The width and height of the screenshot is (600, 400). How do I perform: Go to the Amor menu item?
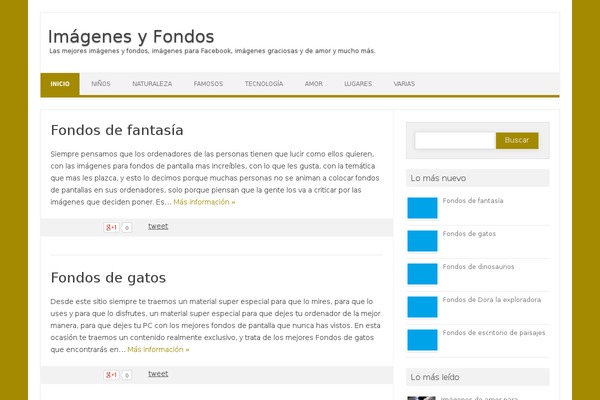(x=313, y=84)
